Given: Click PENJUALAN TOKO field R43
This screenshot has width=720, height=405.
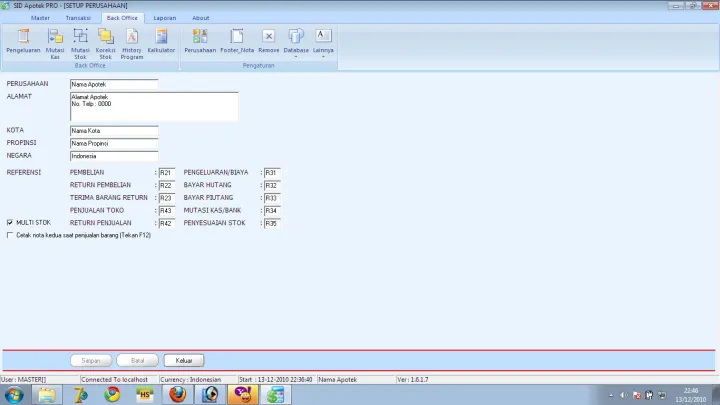Looking at the screenshot, I should point(167,211).
